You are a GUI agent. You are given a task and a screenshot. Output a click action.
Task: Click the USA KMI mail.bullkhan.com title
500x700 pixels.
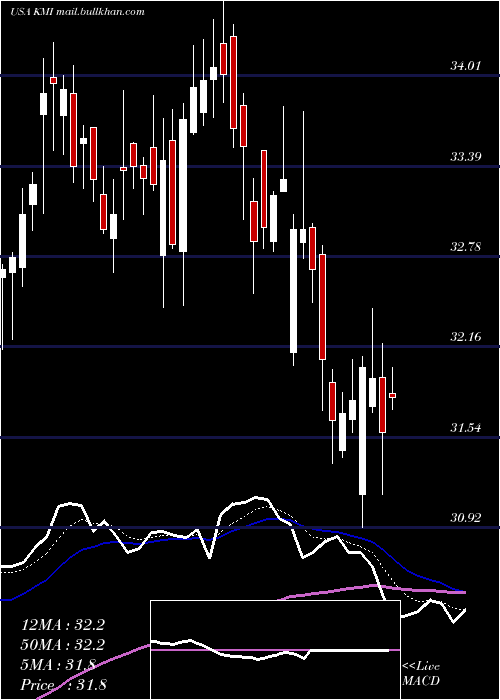pyautogui.click(x=77, y=12)
